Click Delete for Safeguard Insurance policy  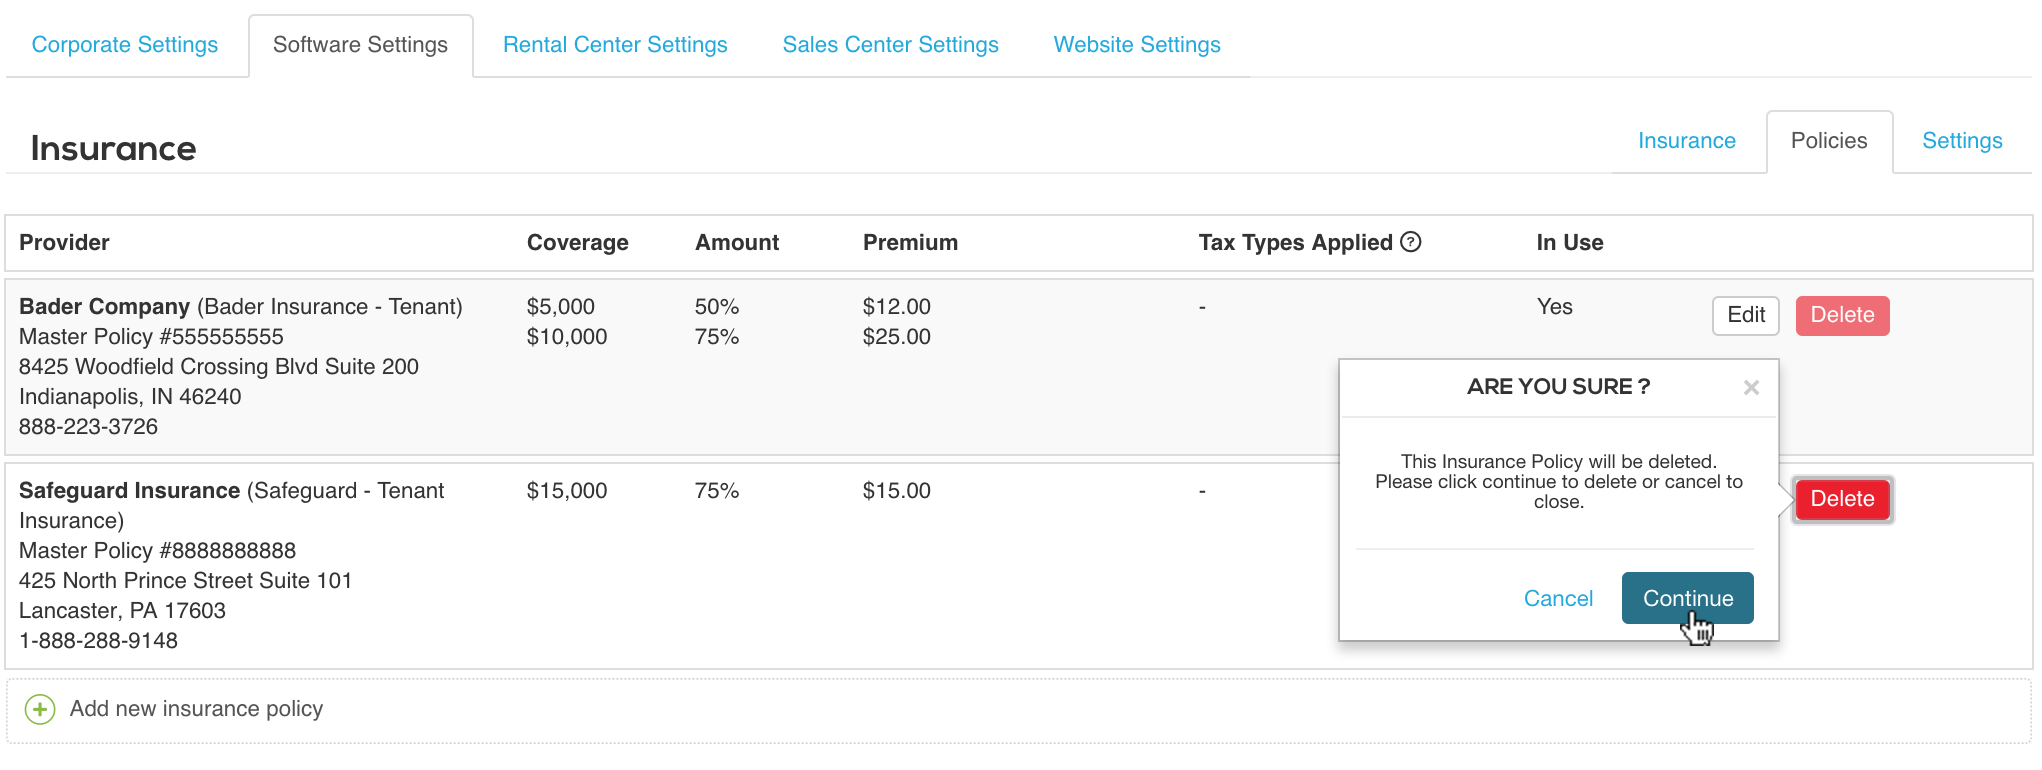tap(1842, 499)
